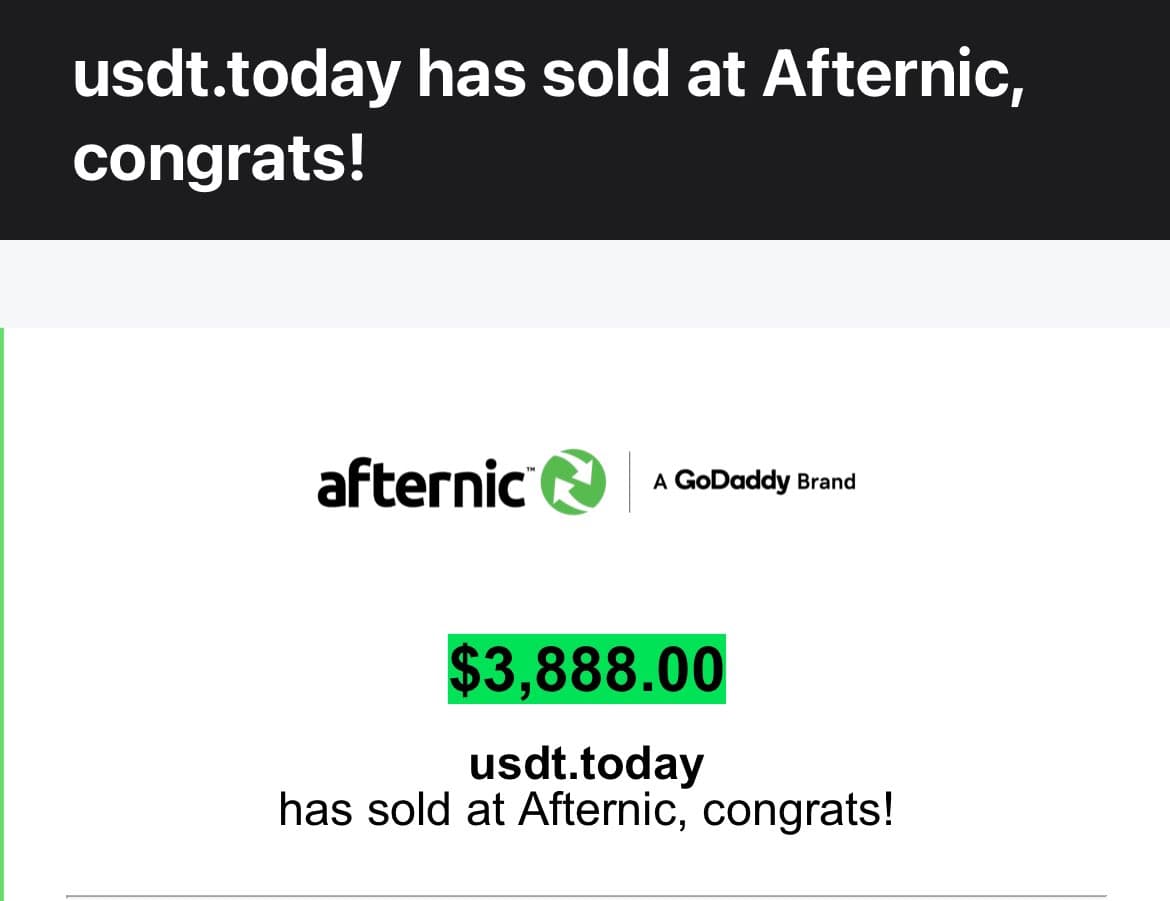Click the GoDaddy brand wordmark
The image size is (1170, 901).
point(731,481)
